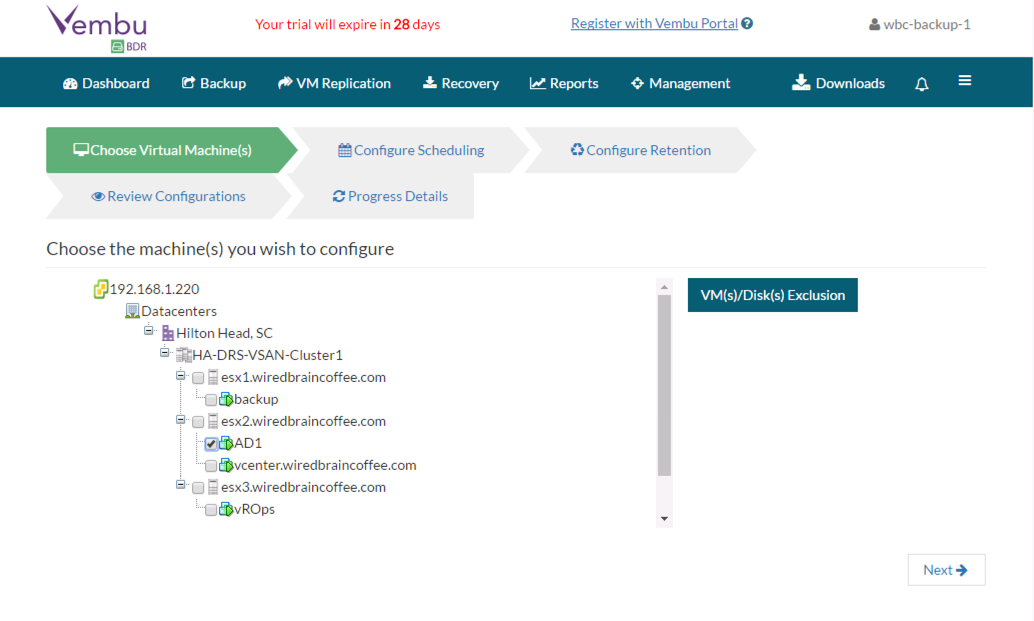
Task: Click the tree list scrollbar down arrow
Action: click(664, 519)
